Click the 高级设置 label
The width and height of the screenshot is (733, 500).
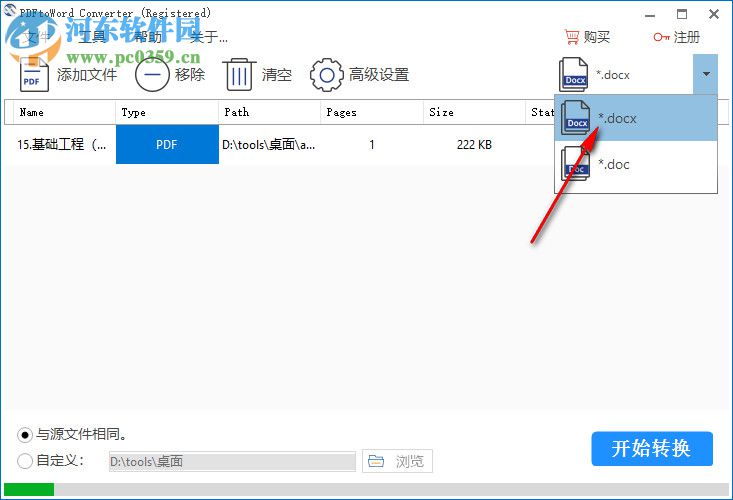click(379, 75)
